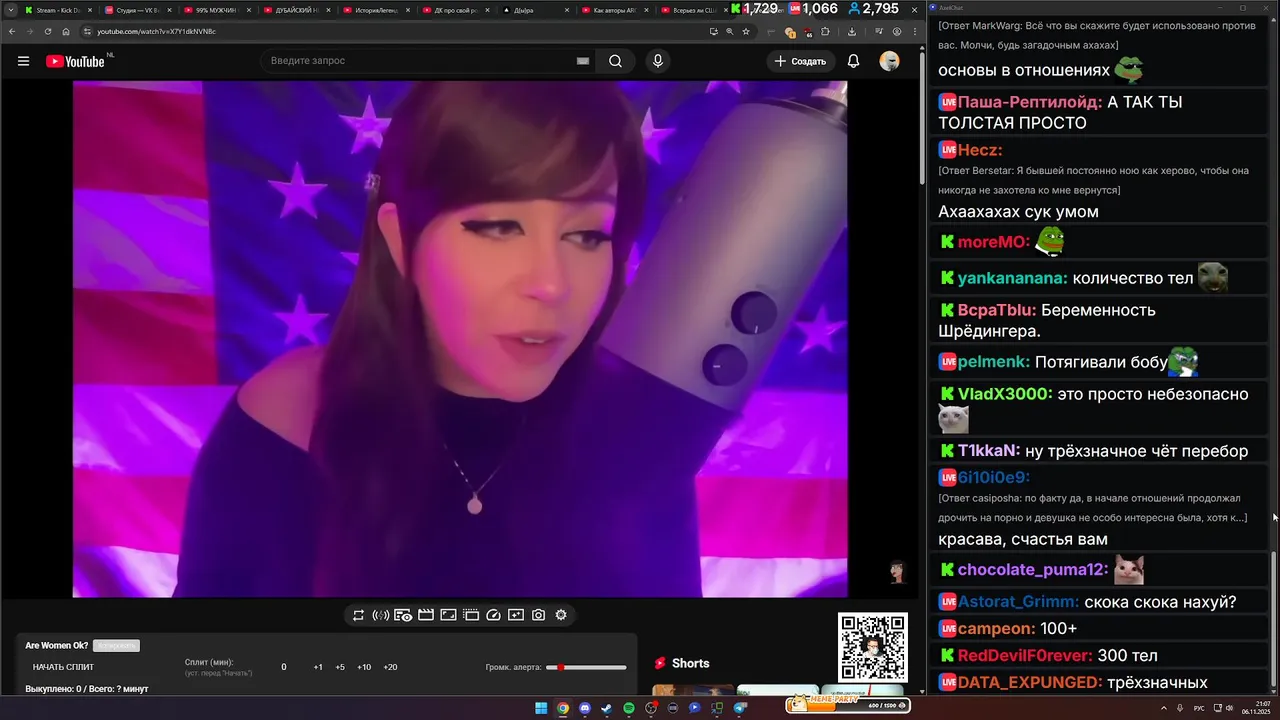This screenshot has height=720, width=1280.
Task: Add +5 minutes to the split
Action: [x=340, y=667]
